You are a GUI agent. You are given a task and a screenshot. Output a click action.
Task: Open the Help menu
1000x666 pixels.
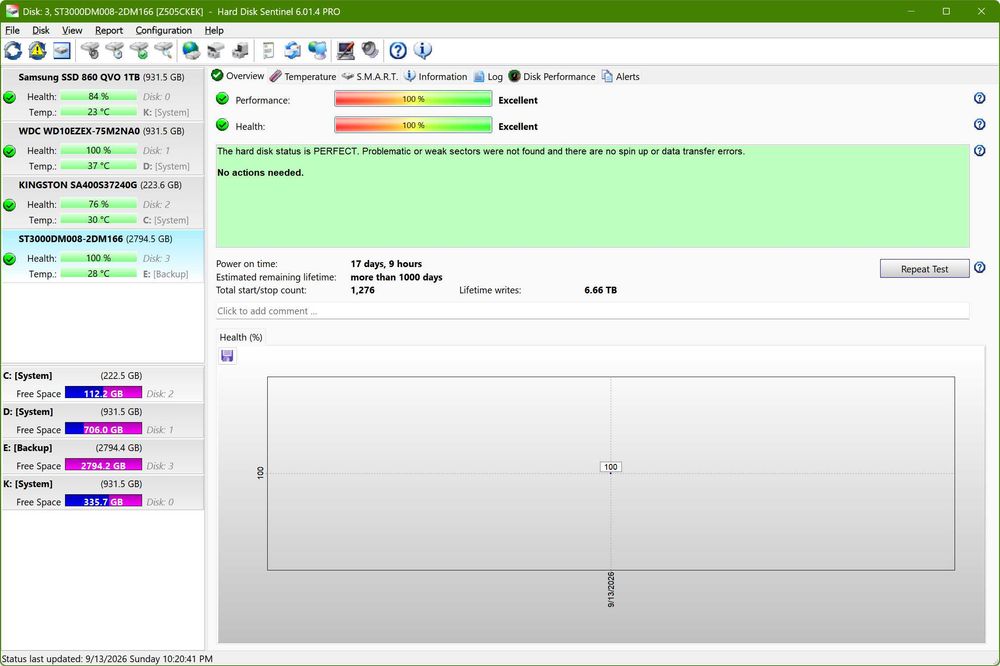[x=214, y=30]
